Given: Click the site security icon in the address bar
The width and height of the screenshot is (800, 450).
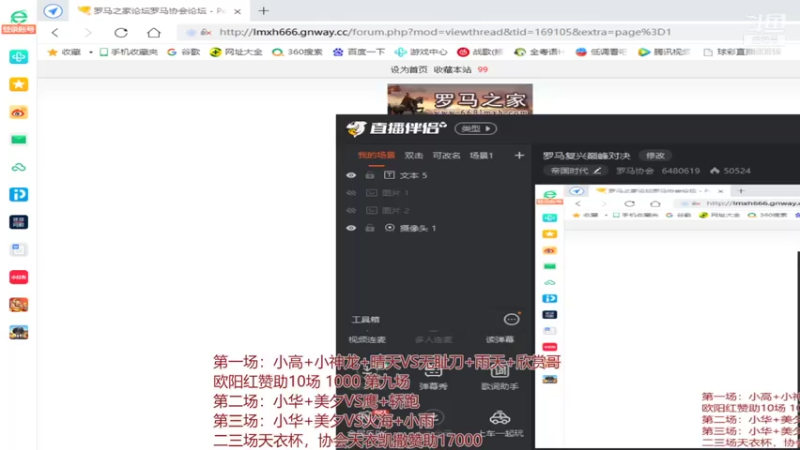Looking at the screenshot, I should (x=206, y=32).
